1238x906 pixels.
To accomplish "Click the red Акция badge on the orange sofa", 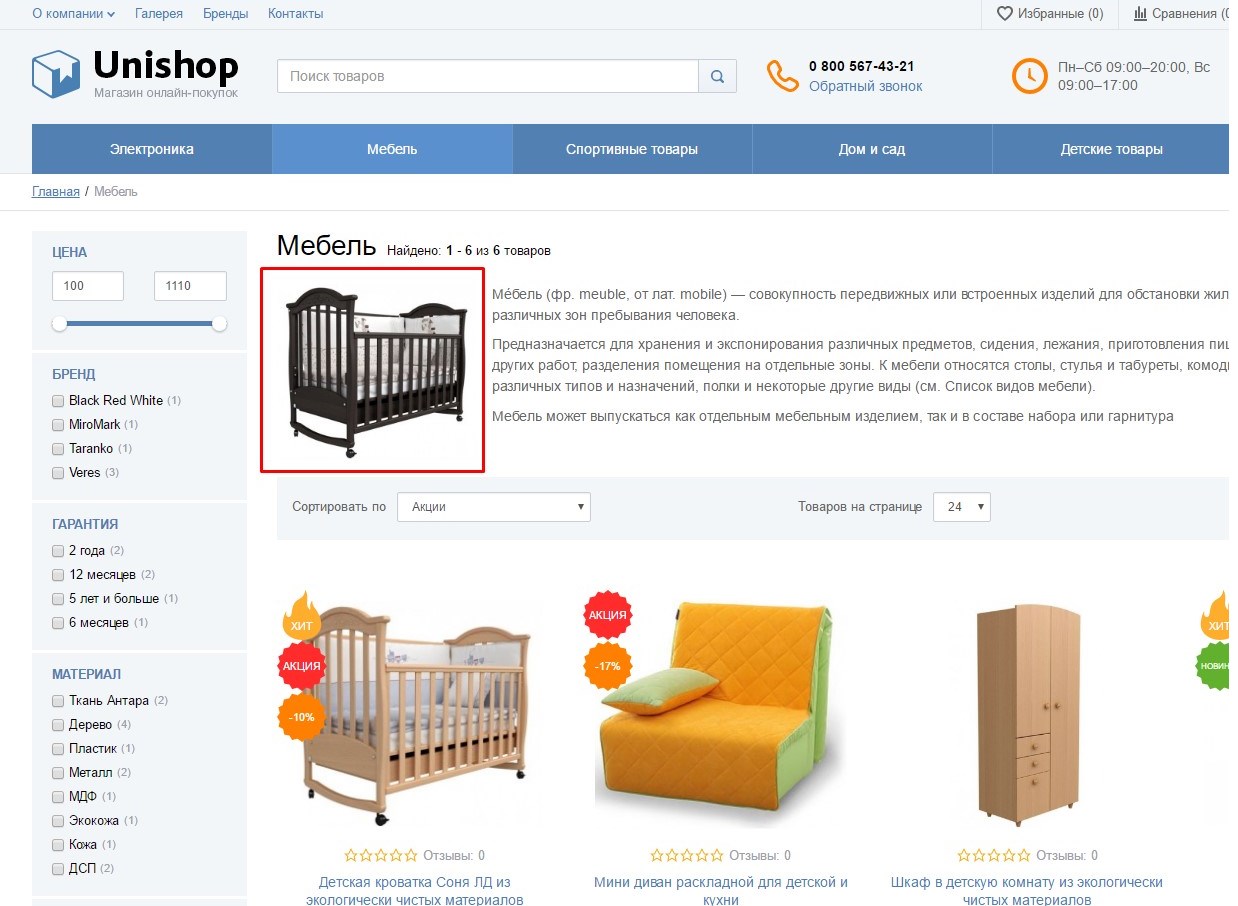I will 607,615.
